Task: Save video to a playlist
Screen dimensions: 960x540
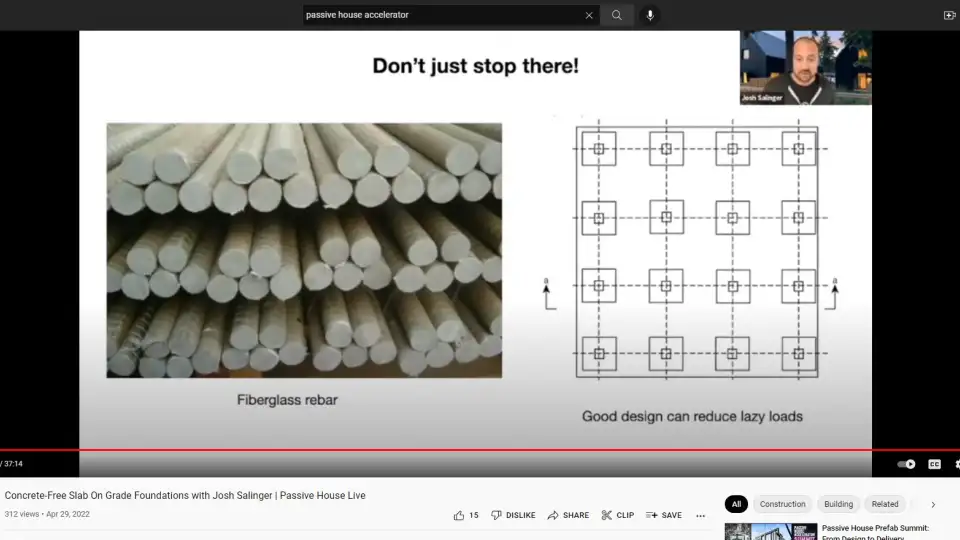Action: click(663, 515)
